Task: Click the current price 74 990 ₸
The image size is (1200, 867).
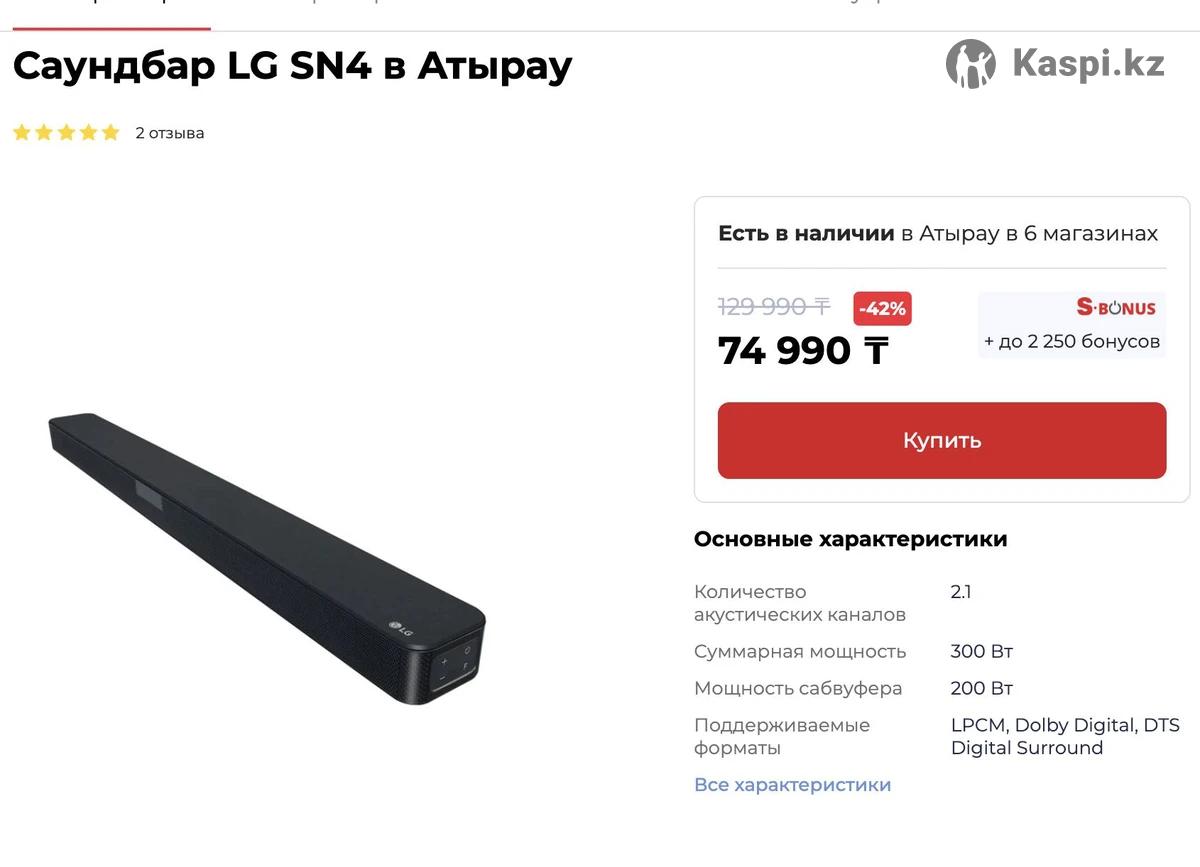Action: click(x=803, y=351)
